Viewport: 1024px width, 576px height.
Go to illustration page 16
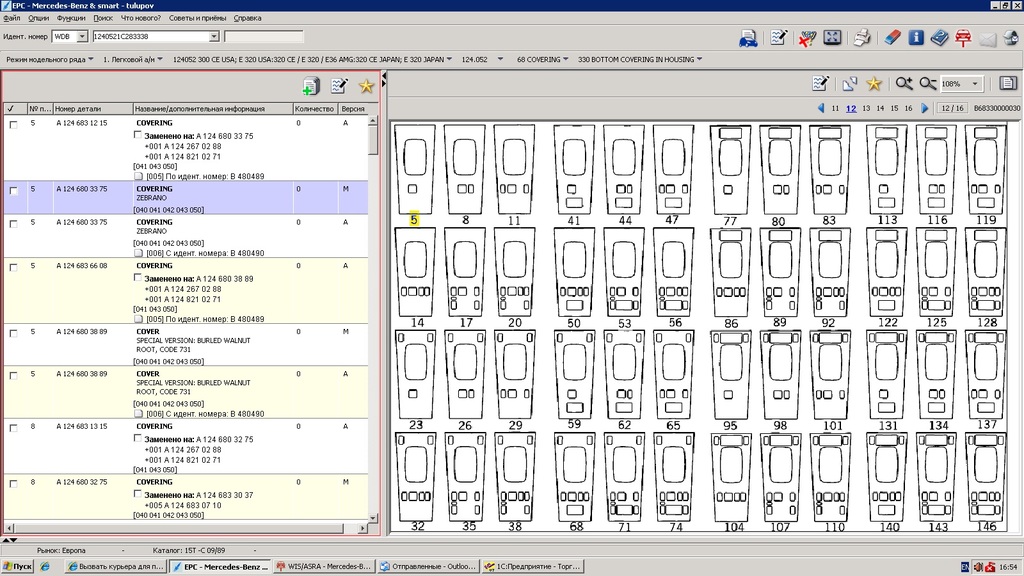(x=908, y=108)
